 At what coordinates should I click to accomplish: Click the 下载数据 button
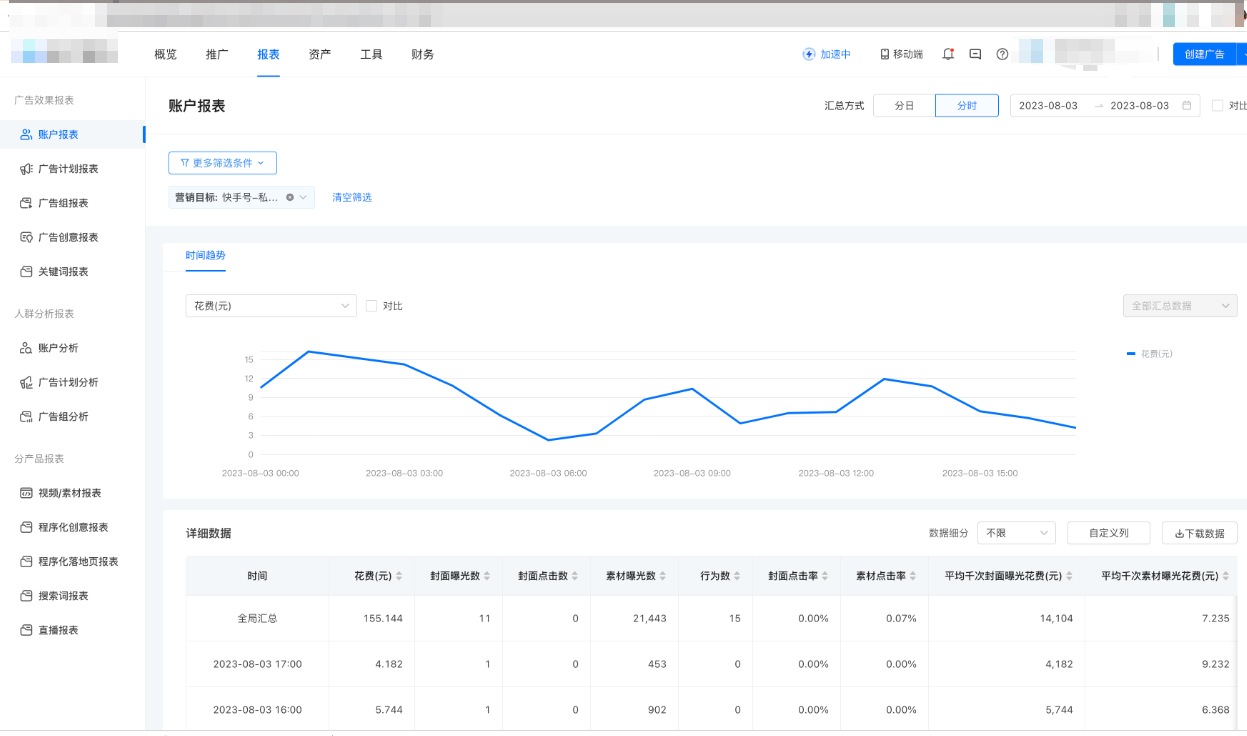(1199, 533)
